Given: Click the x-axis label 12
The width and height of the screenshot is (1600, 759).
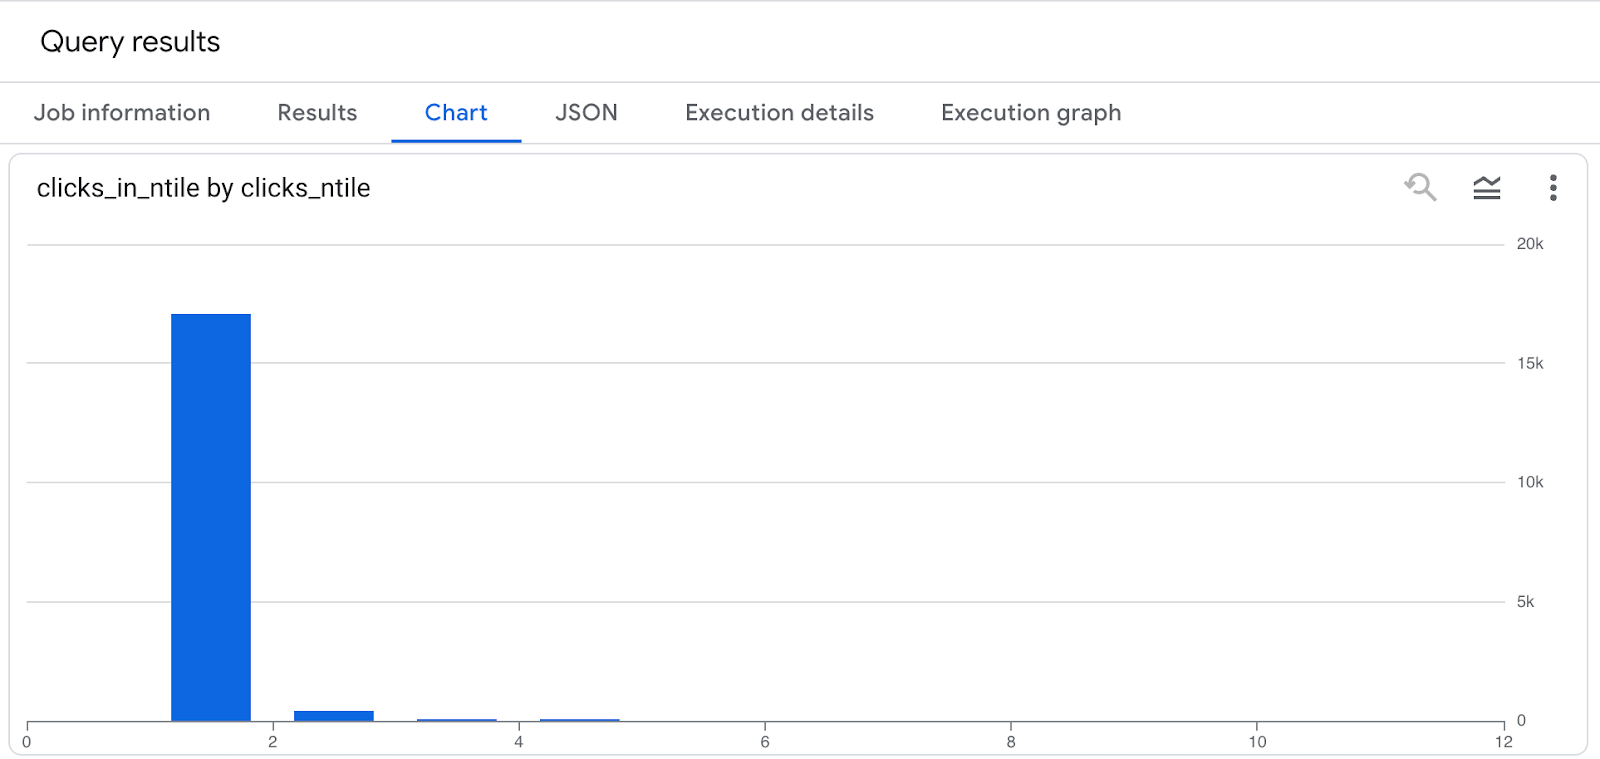Looking at the screenshot, I should (x=1504, y=742).
